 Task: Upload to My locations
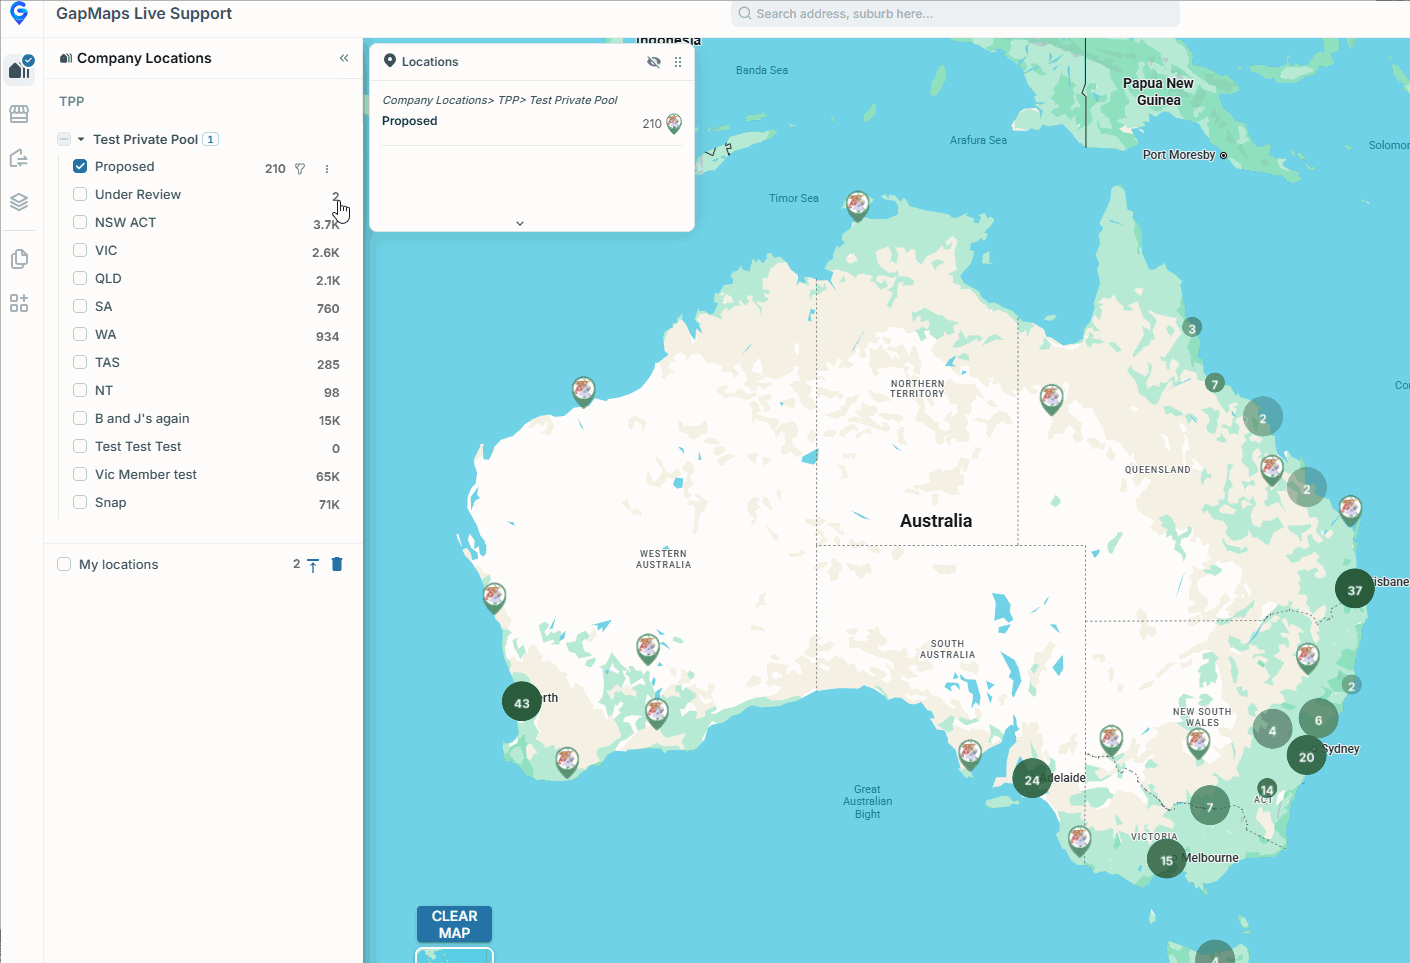click(x=313, y=565)
